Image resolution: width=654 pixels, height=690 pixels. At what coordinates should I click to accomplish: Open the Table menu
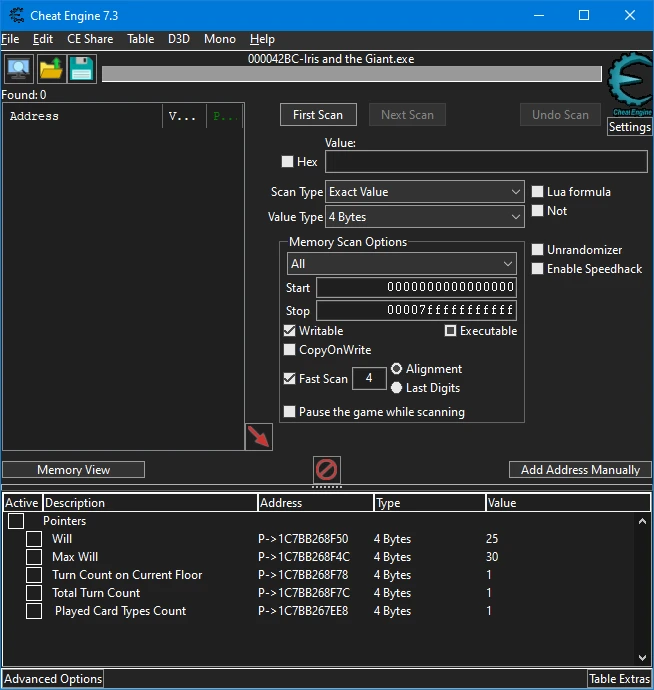140,39
